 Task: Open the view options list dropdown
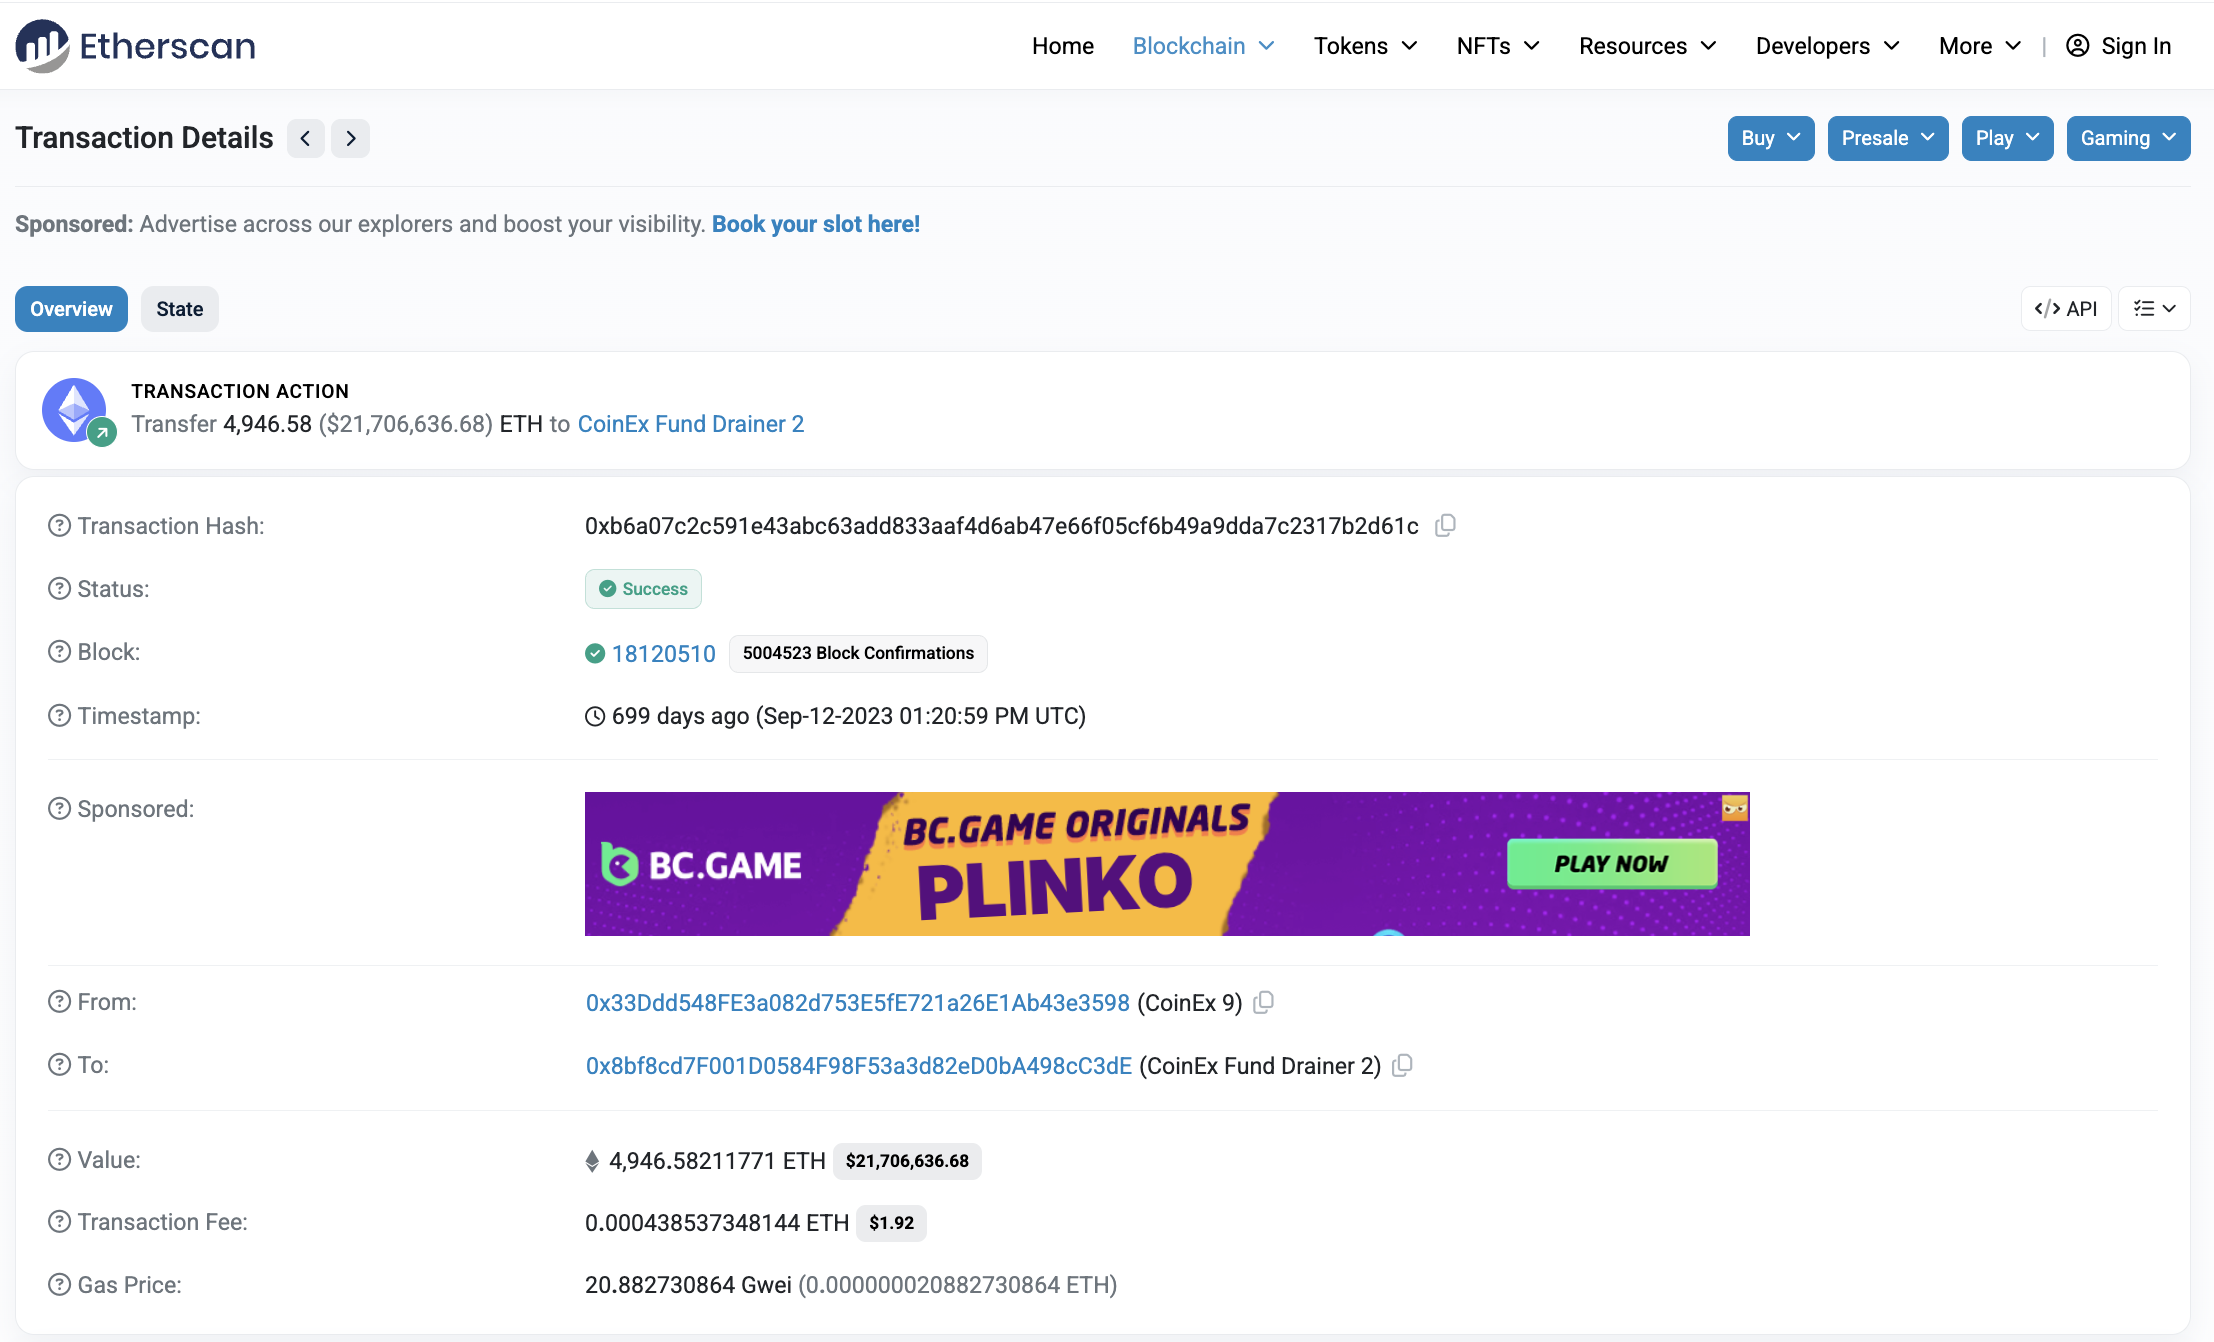tap(2154, 308)
